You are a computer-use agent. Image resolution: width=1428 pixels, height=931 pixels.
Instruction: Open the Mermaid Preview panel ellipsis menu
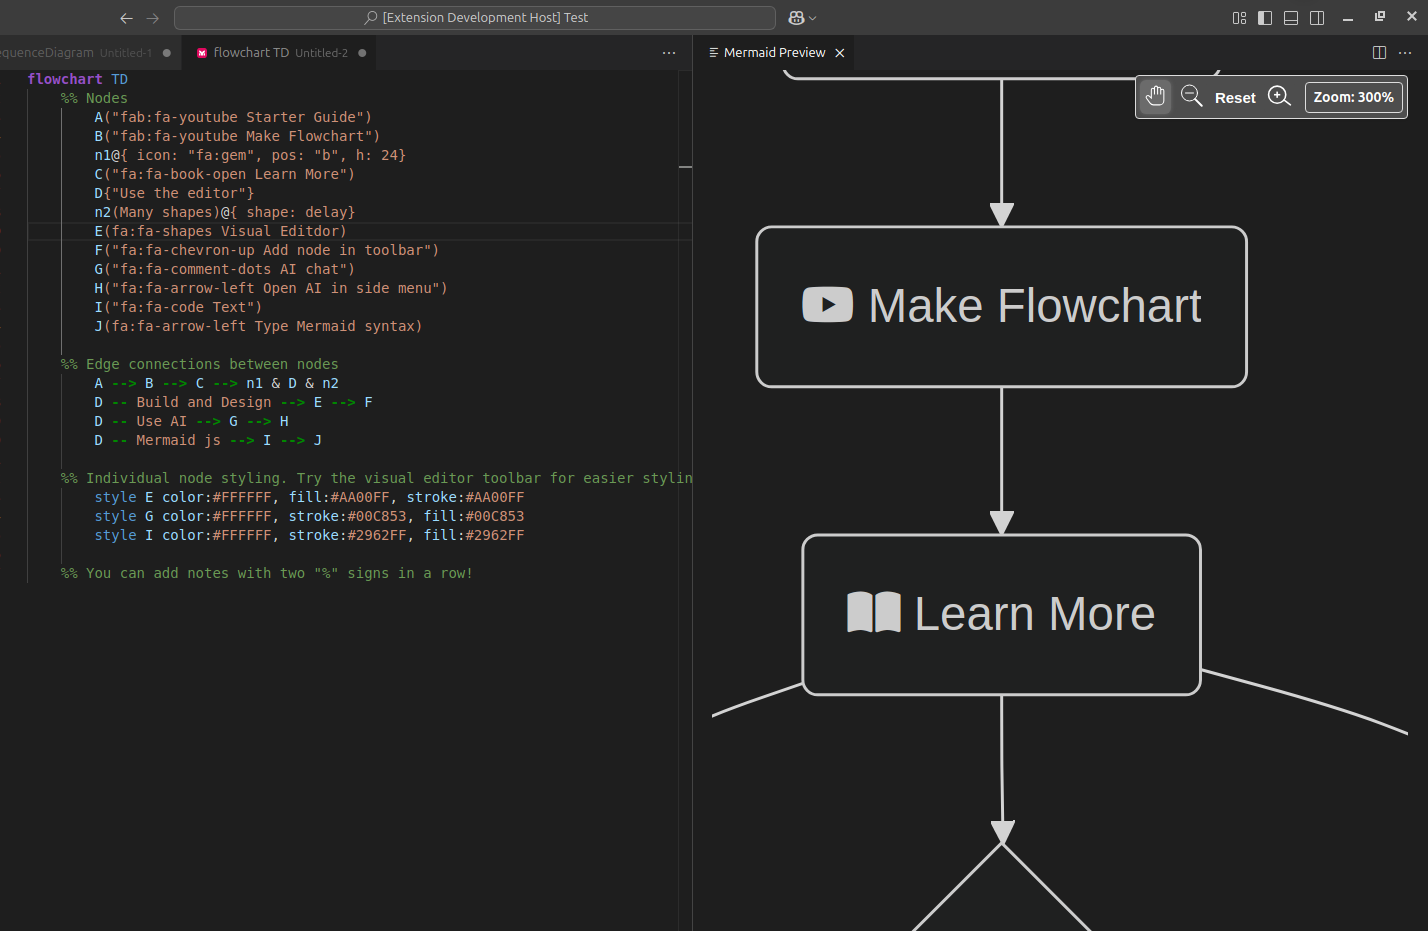[1405, 52]
